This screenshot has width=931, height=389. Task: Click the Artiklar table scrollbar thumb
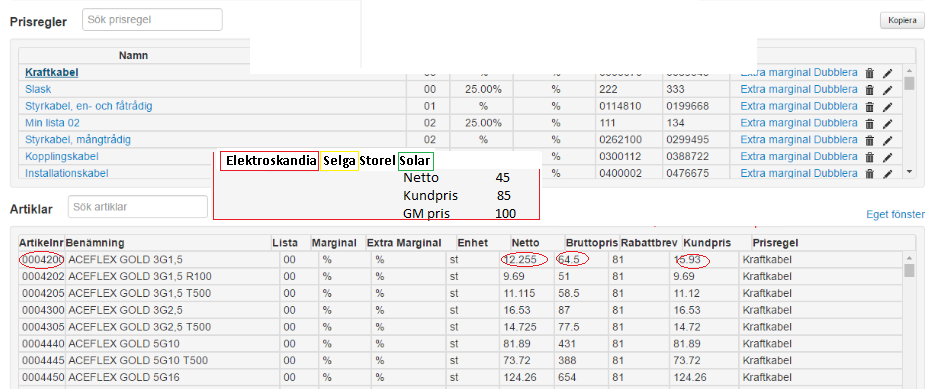pos(909,271)
